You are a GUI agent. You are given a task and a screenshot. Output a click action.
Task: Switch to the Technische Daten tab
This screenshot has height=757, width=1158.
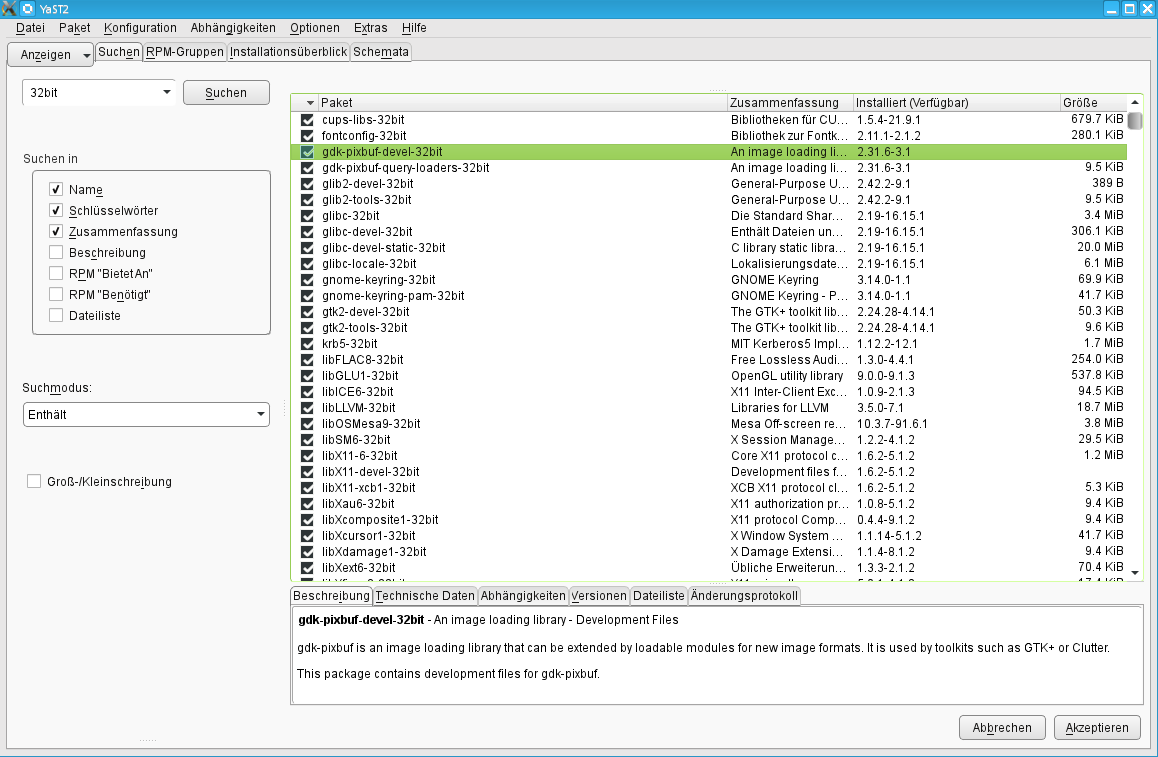[x=425, y=595]
